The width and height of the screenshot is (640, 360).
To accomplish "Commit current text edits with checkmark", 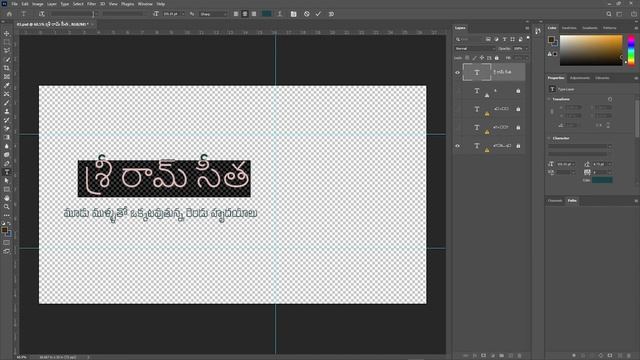I will tap(318, 14).
